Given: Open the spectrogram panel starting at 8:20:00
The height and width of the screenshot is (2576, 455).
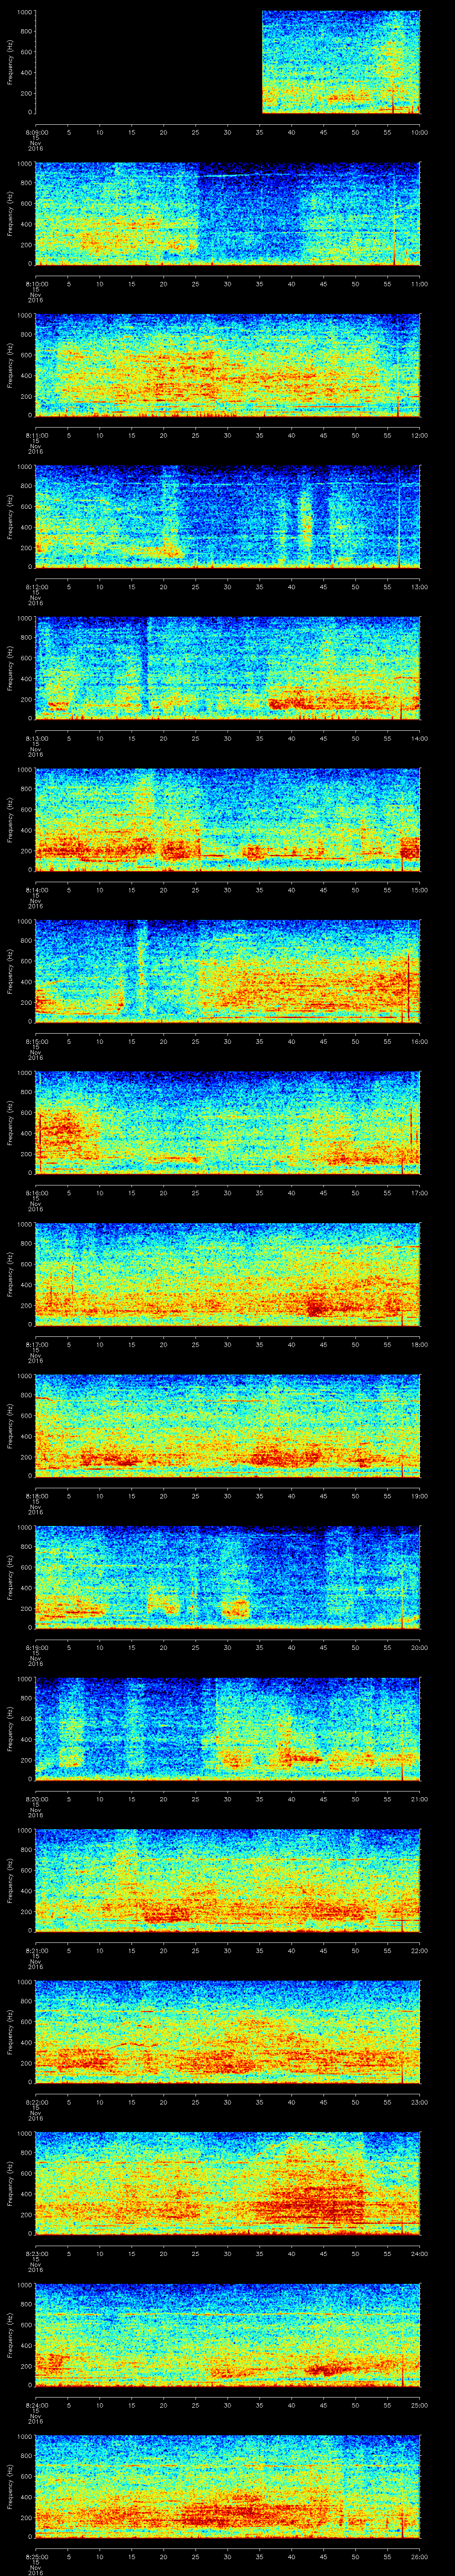Looking at the screenshot, I should point(228,1728).
